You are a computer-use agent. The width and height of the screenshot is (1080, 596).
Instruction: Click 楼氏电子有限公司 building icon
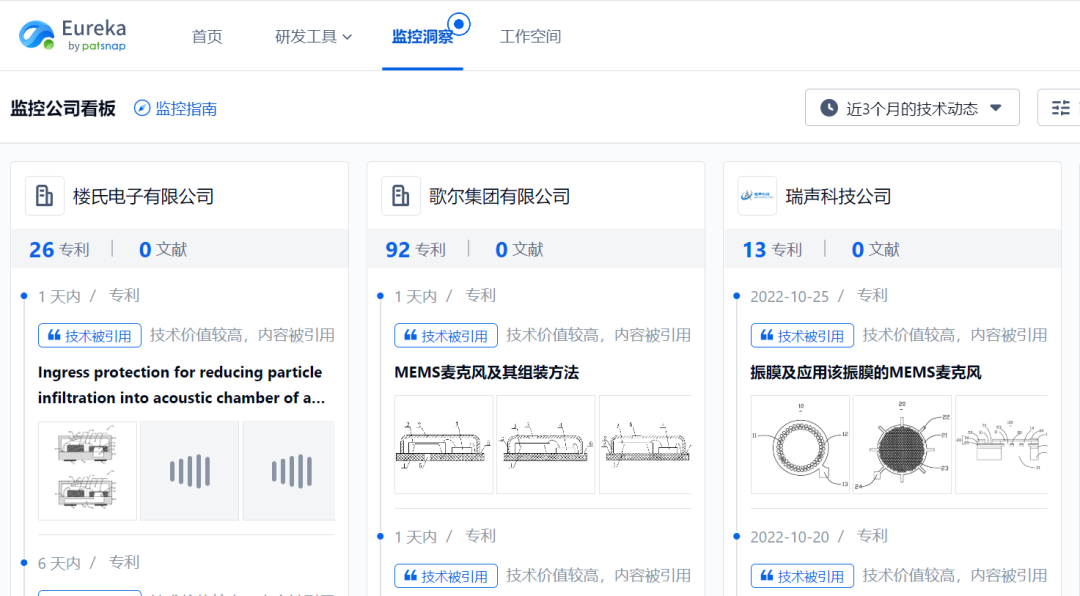[x=44, y=196]
